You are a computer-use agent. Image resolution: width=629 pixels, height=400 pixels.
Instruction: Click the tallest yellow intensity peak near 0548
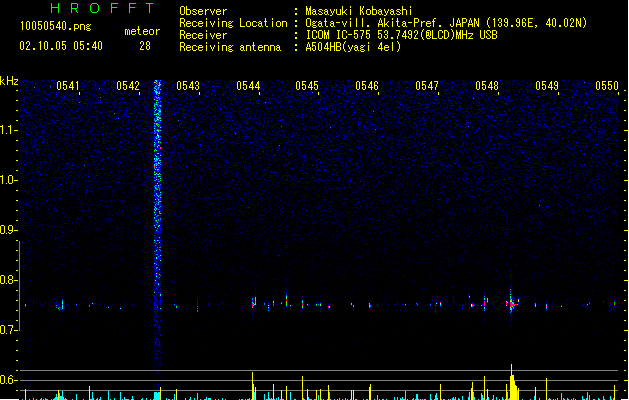click(x=512, y=383)
